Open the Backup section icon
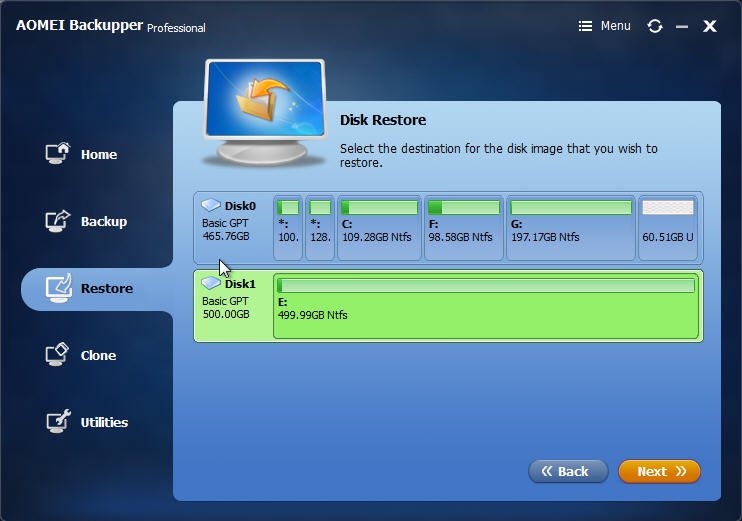This screenshot has height=521, width=742. click(x=58, y=221)
